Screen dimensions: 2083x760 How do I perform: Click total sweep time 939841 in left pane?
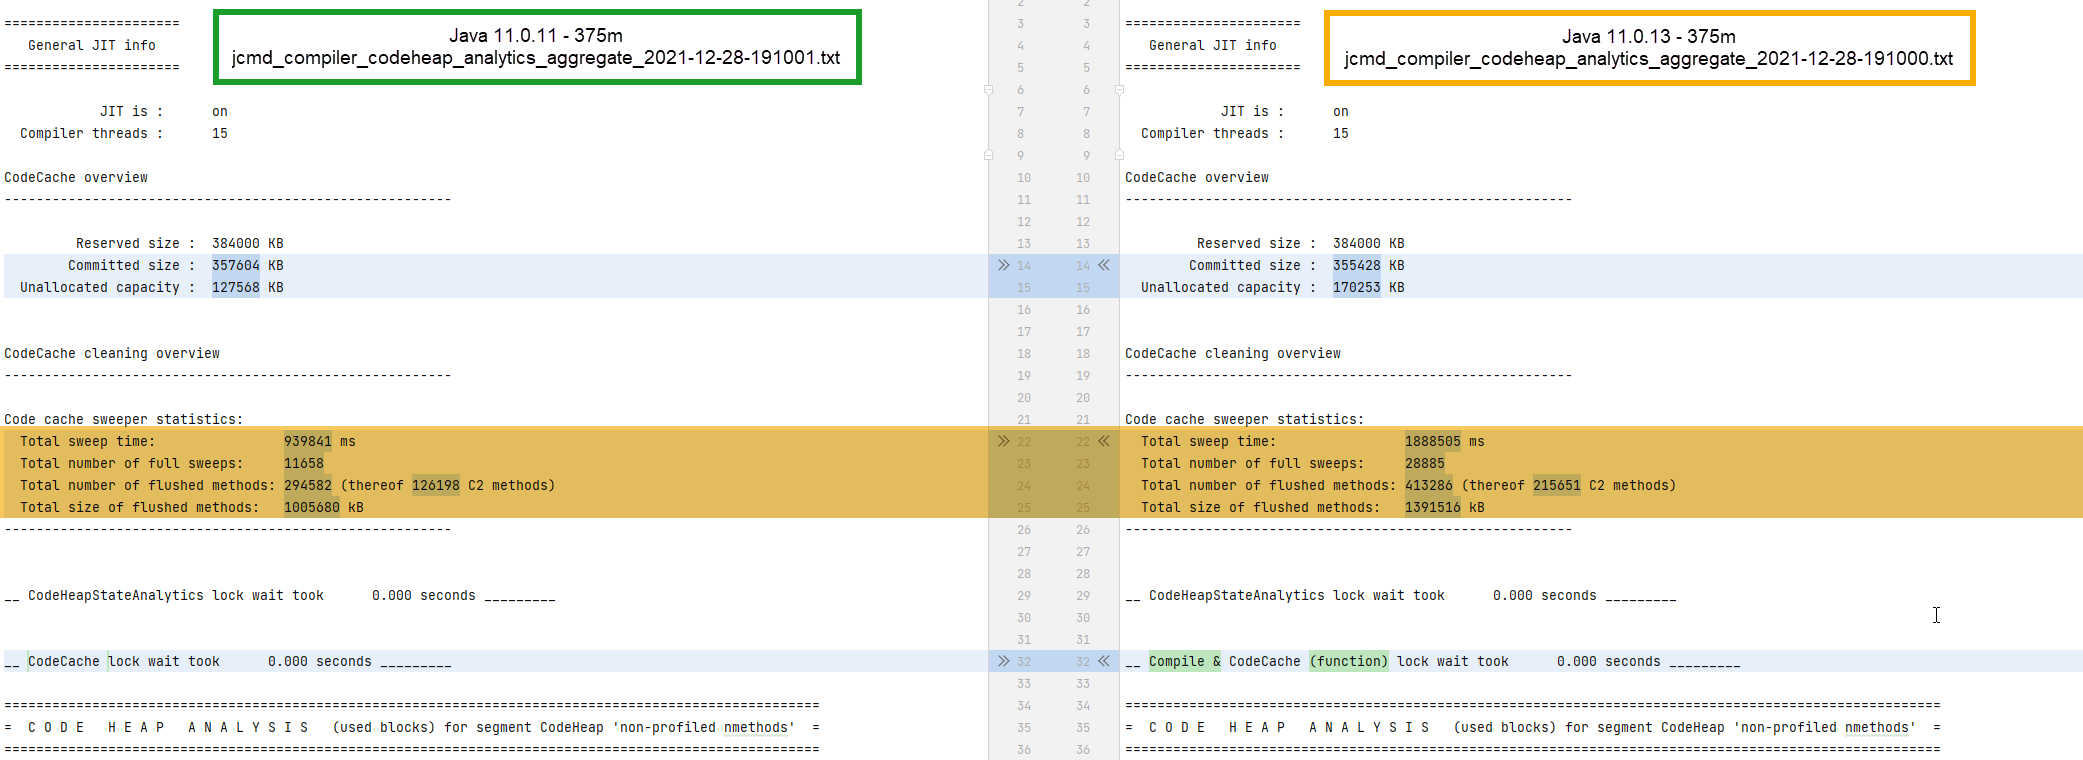tap(308, 441)
